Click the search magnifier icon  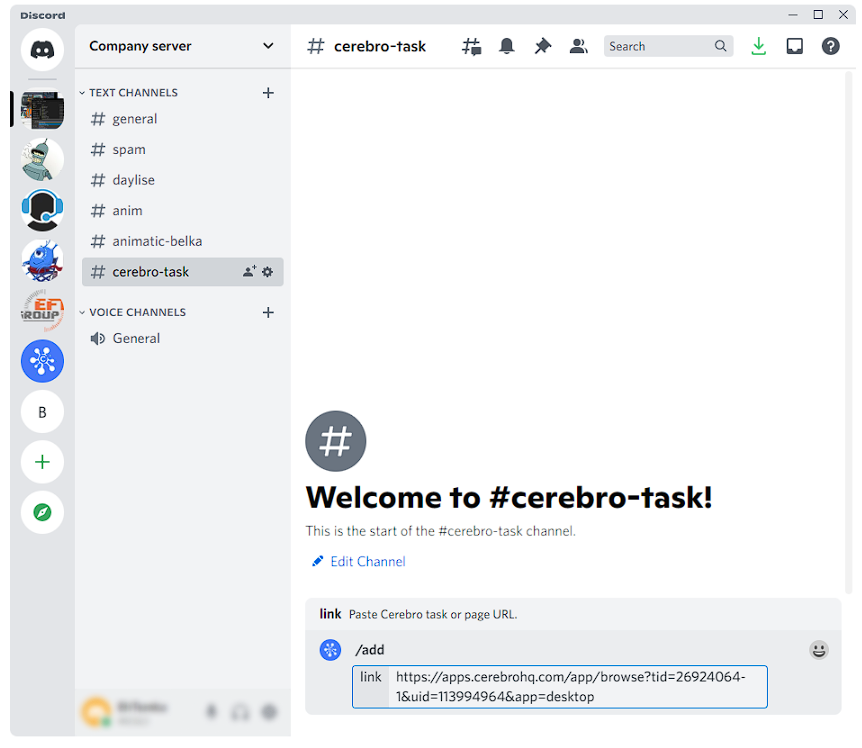point(720,46)
